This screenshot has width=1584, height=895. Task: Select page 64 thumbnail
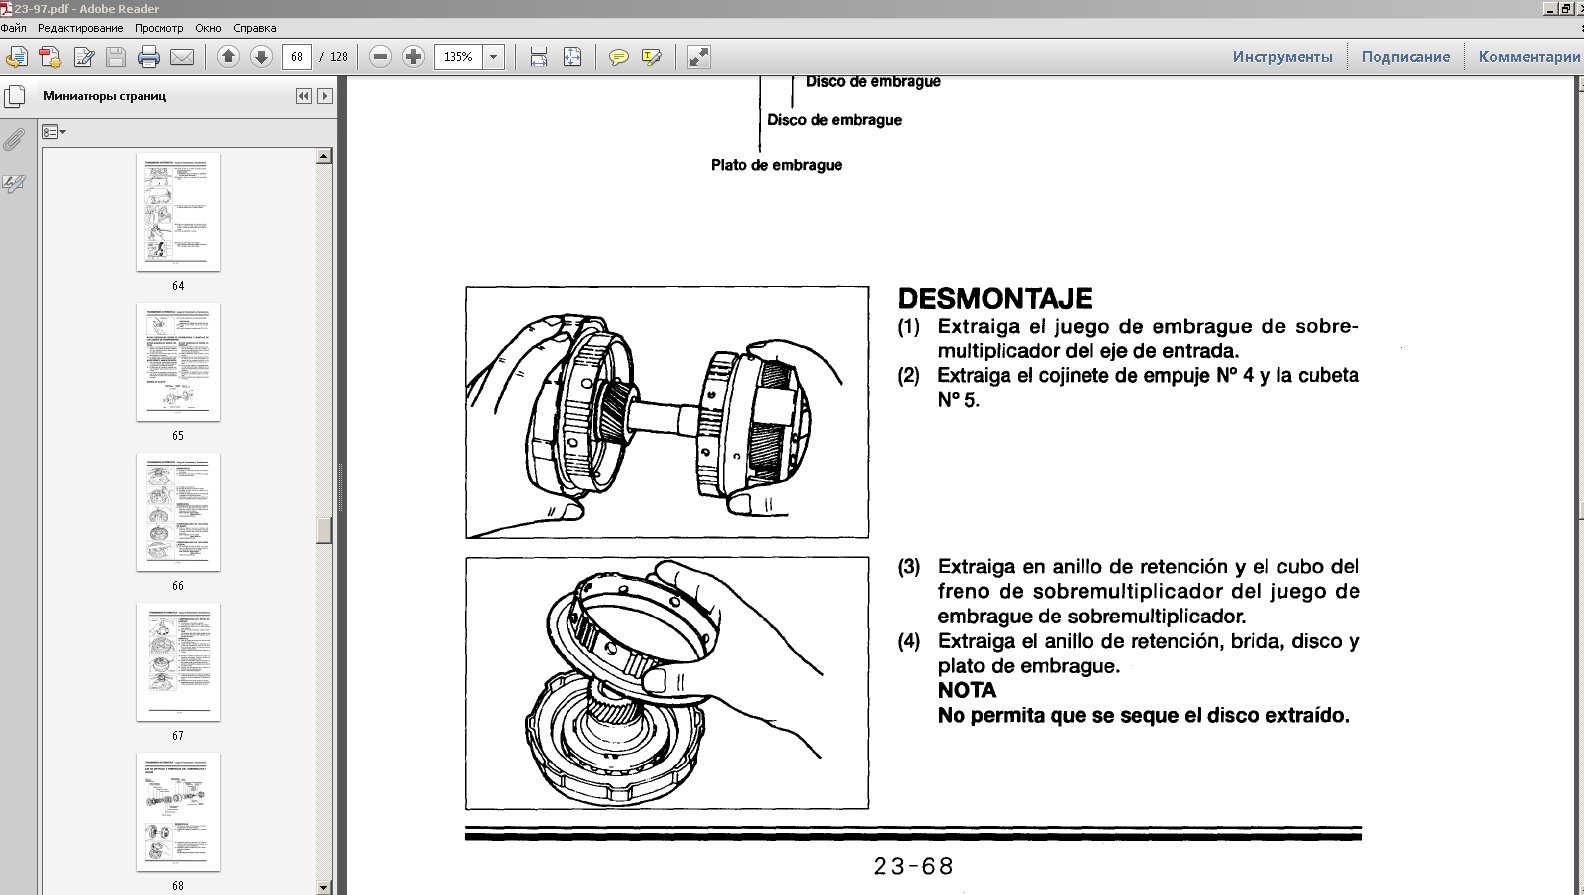178,212
